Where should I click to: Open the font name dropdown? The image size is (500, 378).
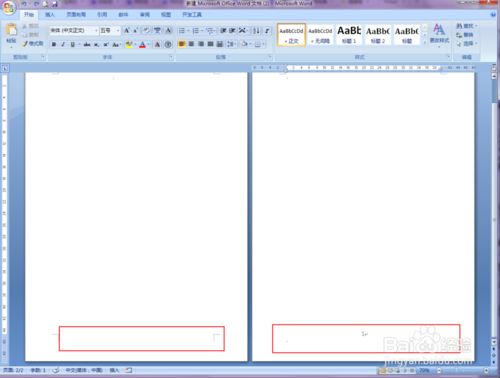tap(96, 31)
